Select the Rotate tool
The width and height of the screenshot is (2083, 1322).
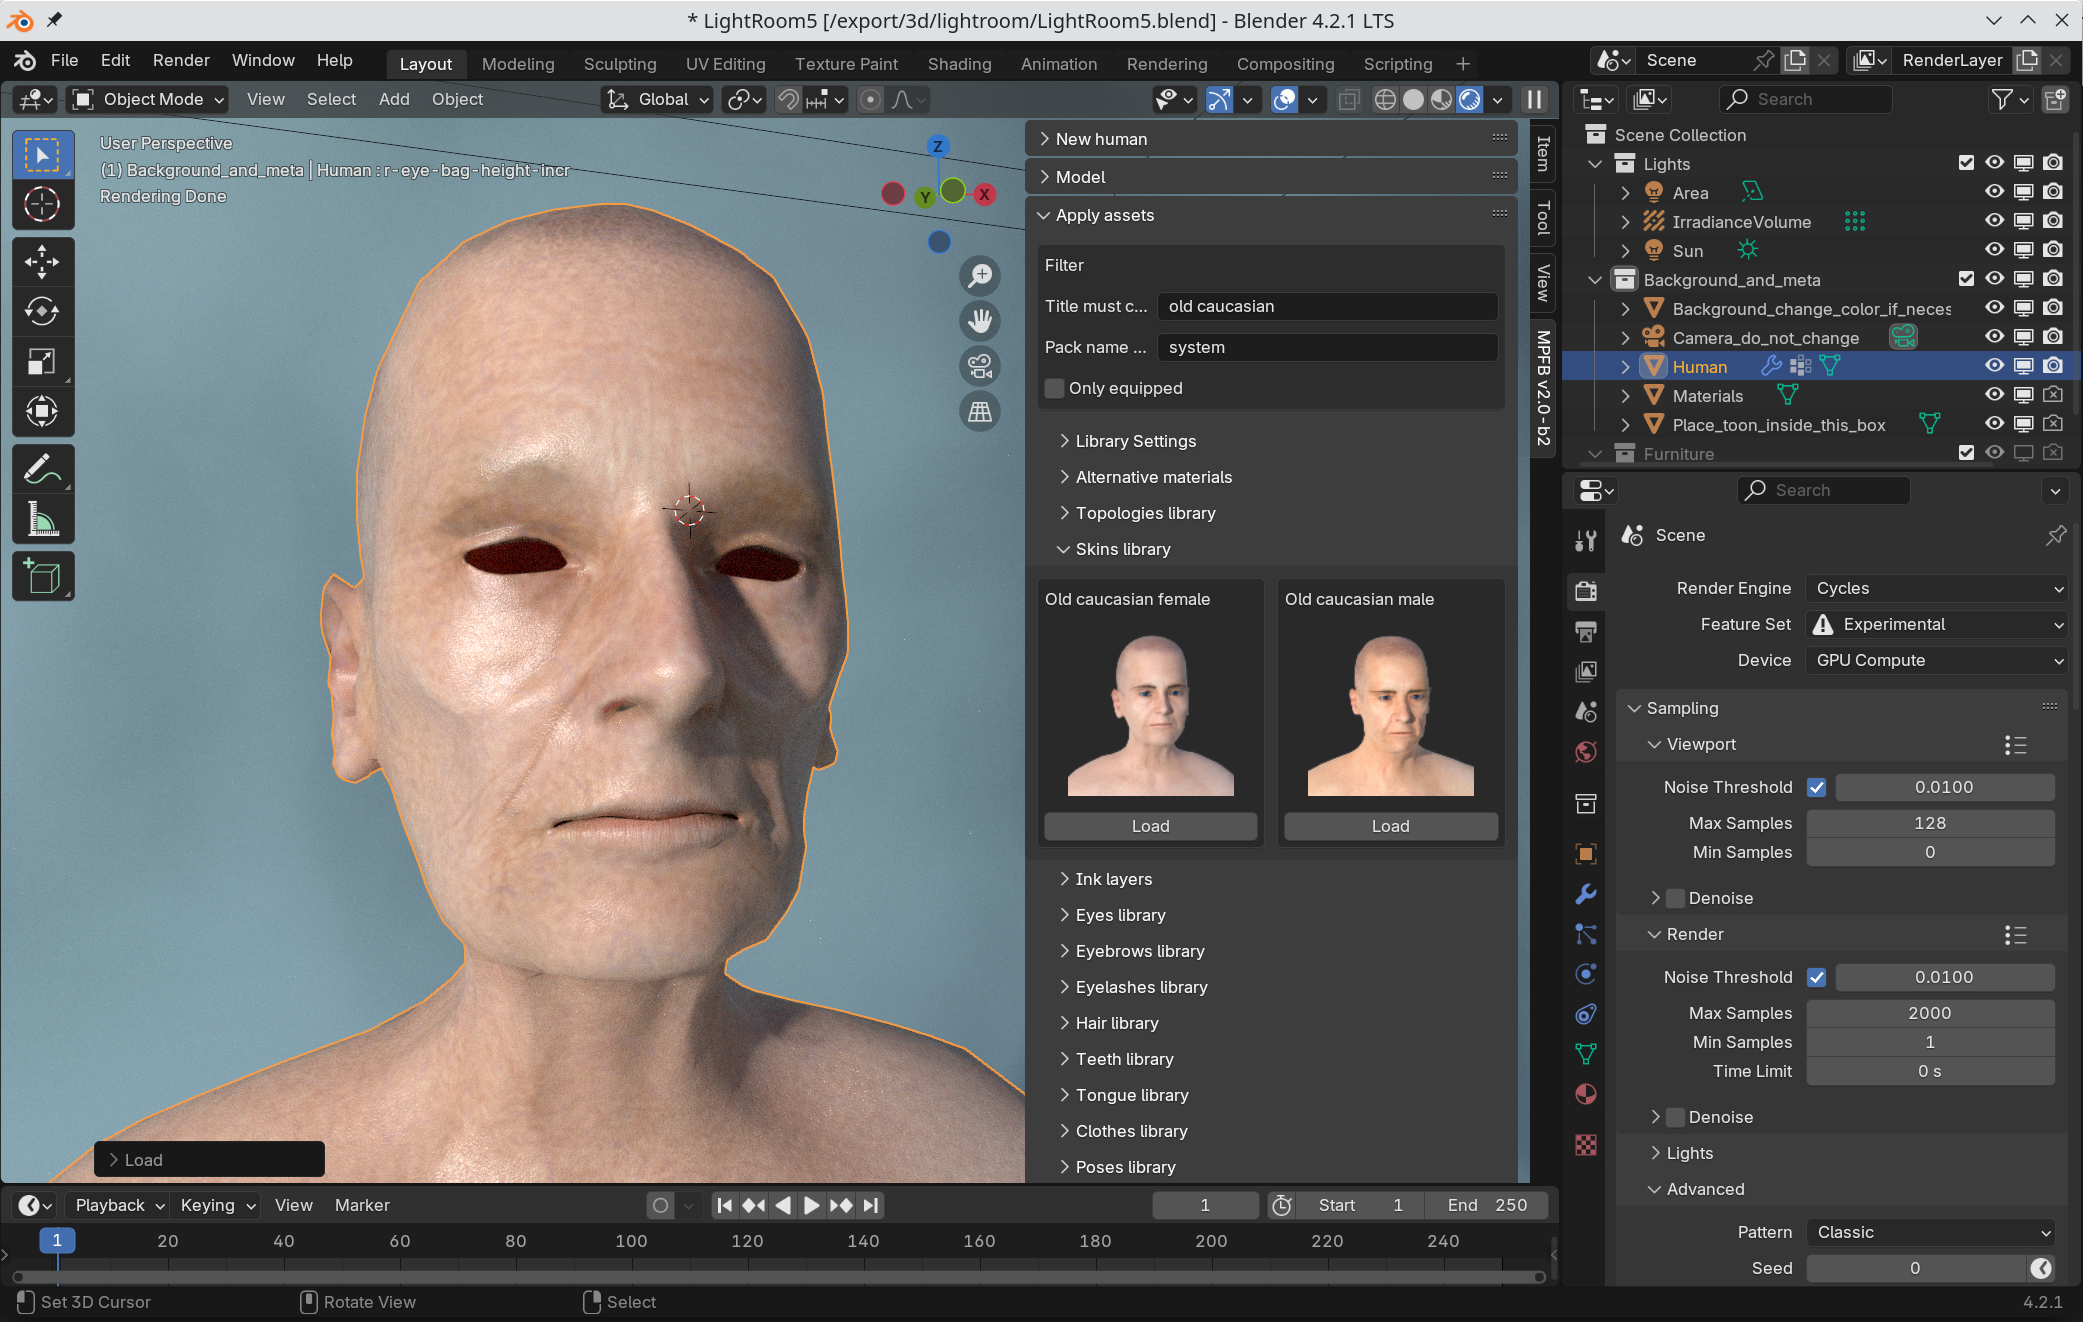42,312
